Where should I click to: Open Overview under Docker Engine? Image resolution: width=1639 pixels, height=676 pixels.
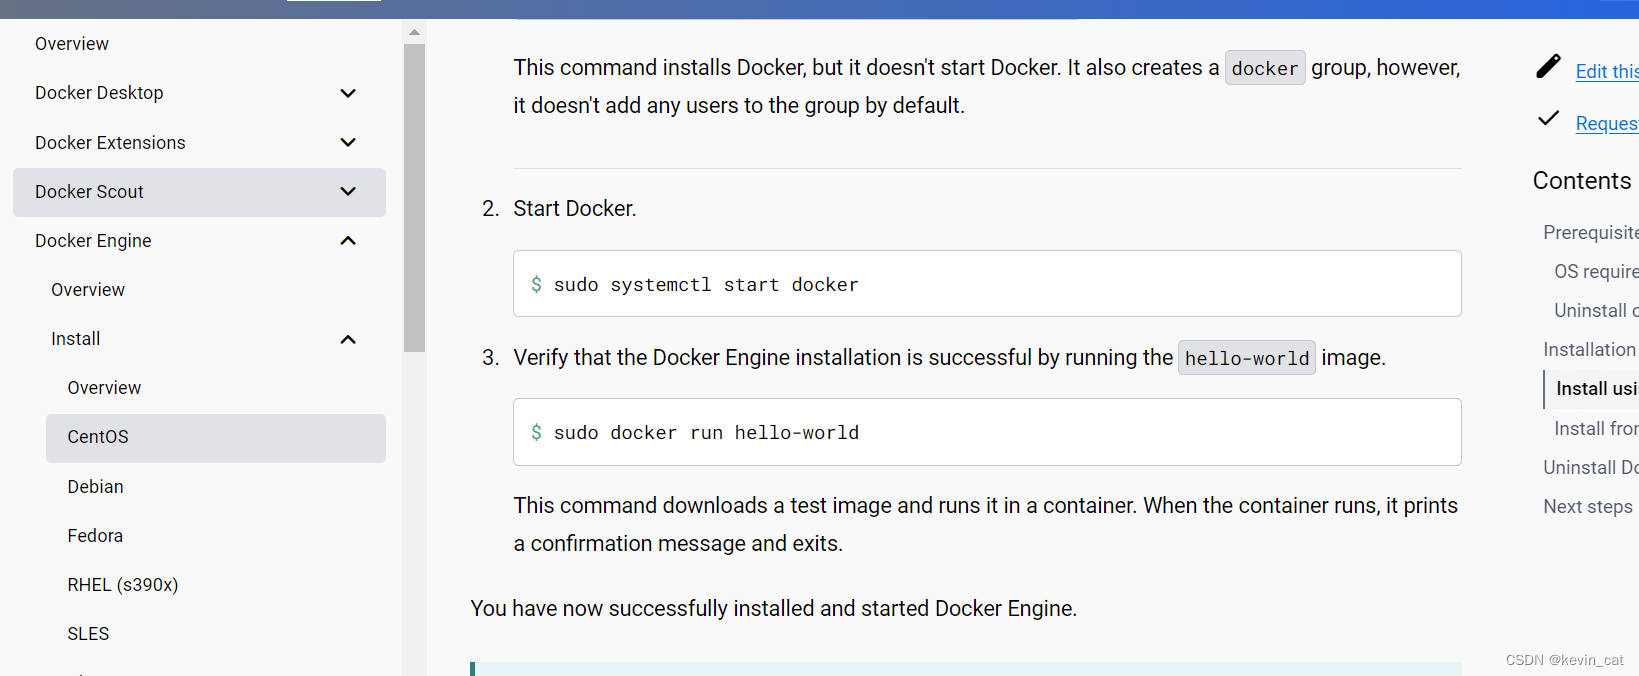88,290
